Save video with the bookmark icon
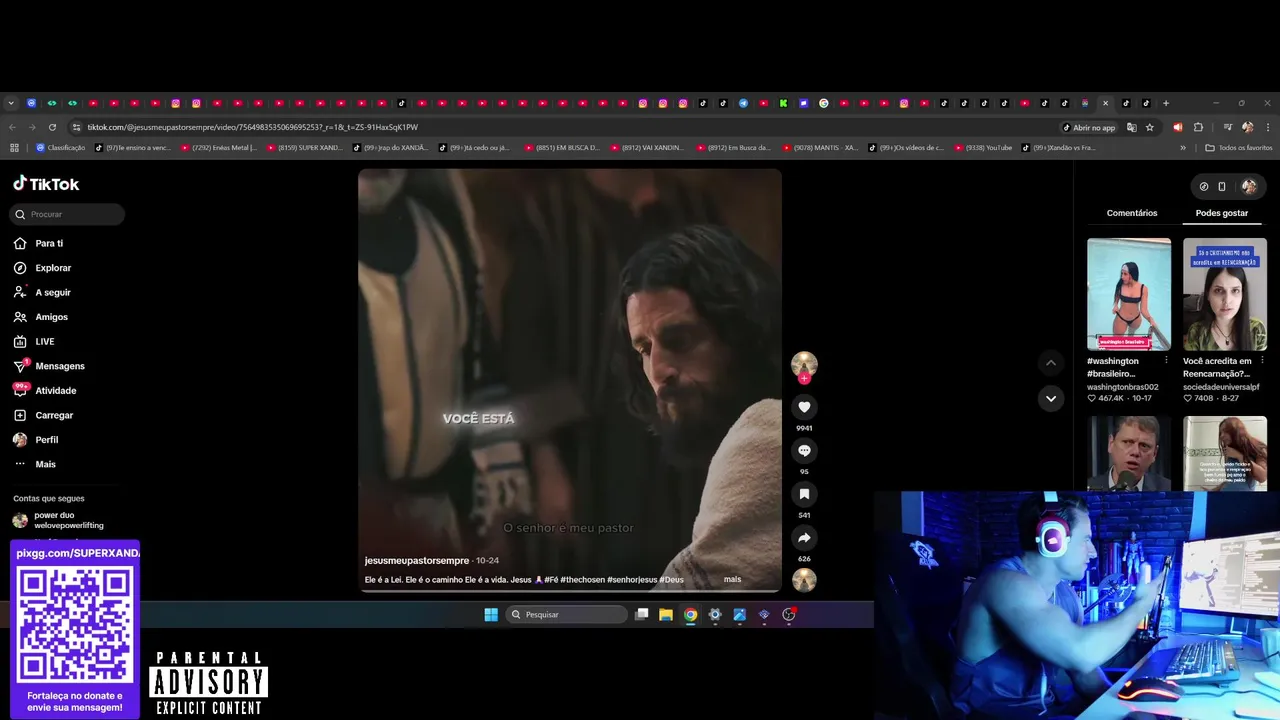1280x720 pixels. click(x=804, y=494)
